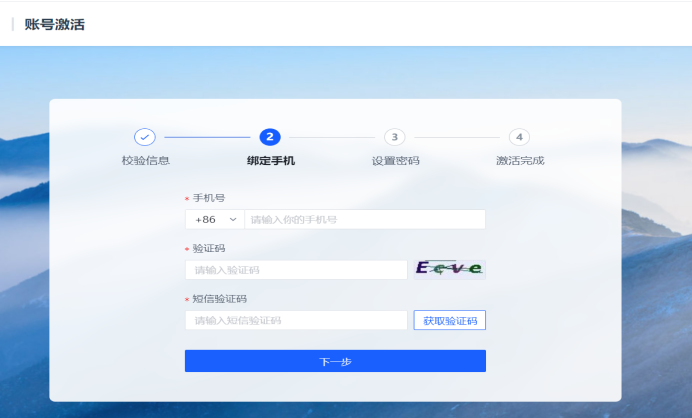
Task: Focus the phone number input field
Action: [x=364, y=219]
